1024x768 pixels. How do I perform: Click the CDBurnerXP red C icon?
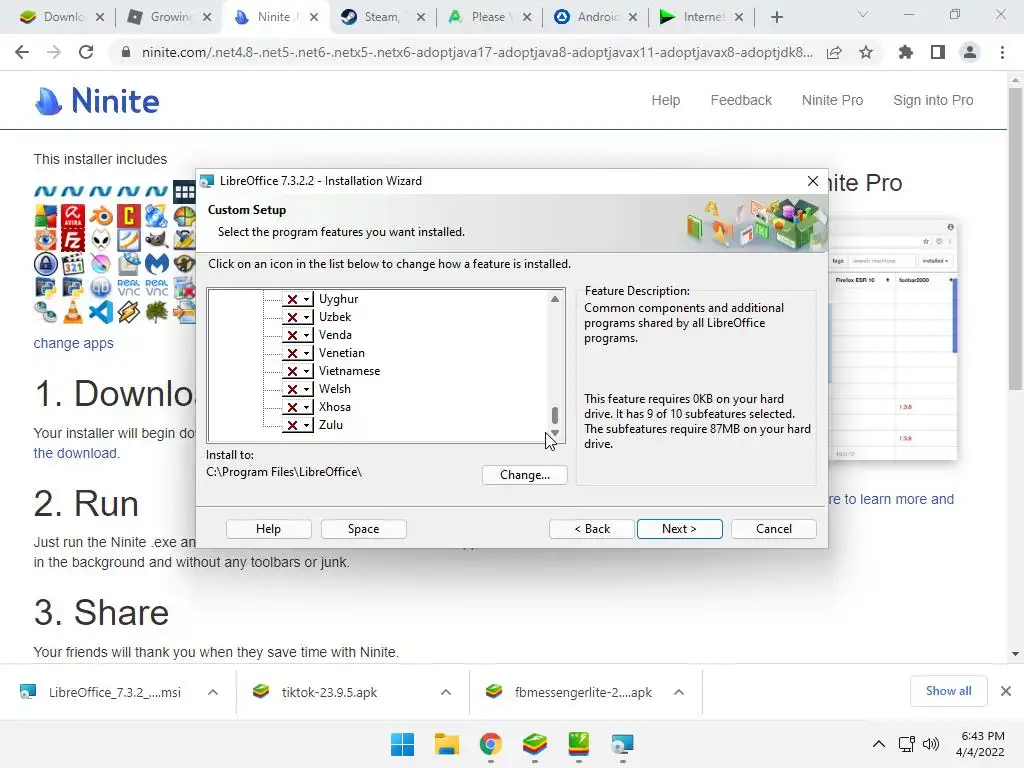tap(129, 216)
